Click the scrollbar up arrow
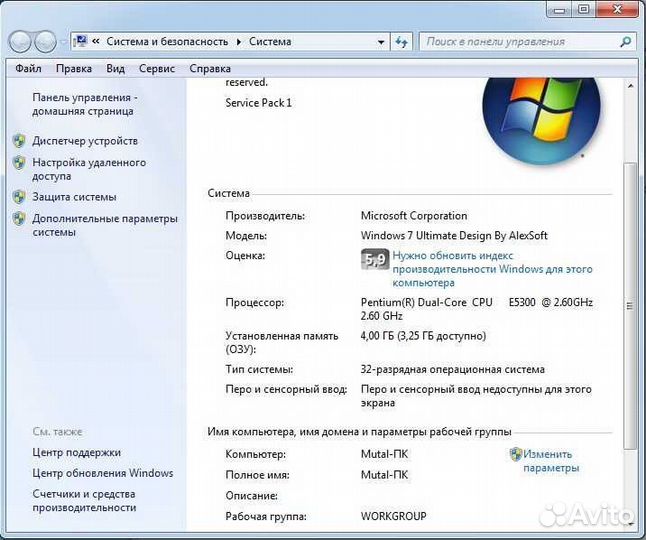646x540 pixels. 630,86
